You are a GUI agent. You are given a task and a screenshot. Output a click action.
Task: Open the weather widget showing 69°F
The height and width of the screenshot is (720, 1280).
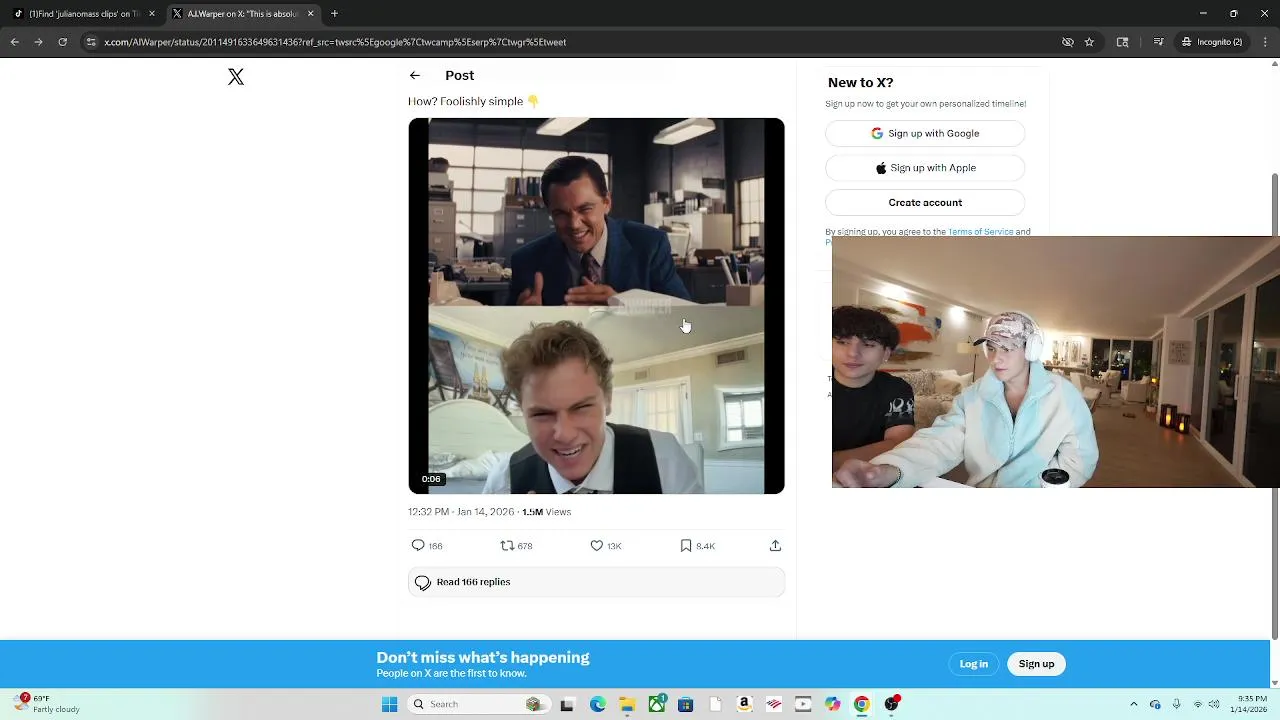(x=46, y=704)
